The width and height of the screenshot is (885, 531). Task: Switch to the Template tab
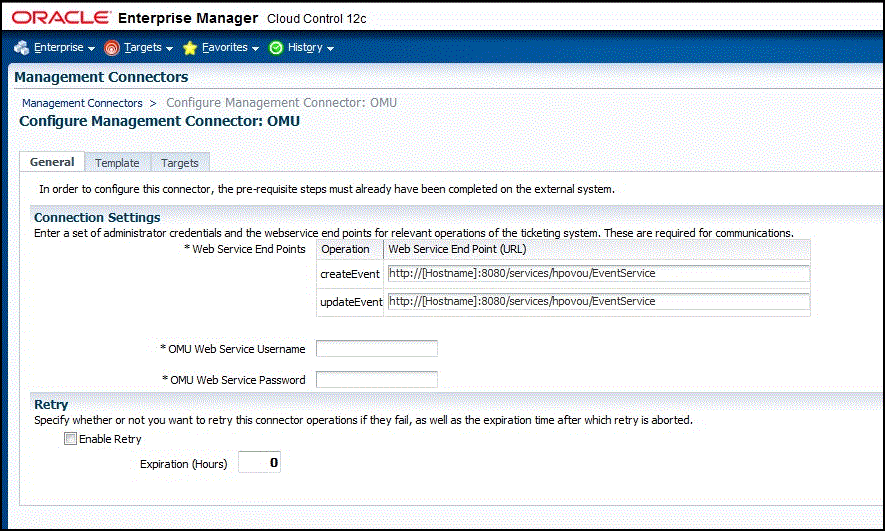(117, 163)
